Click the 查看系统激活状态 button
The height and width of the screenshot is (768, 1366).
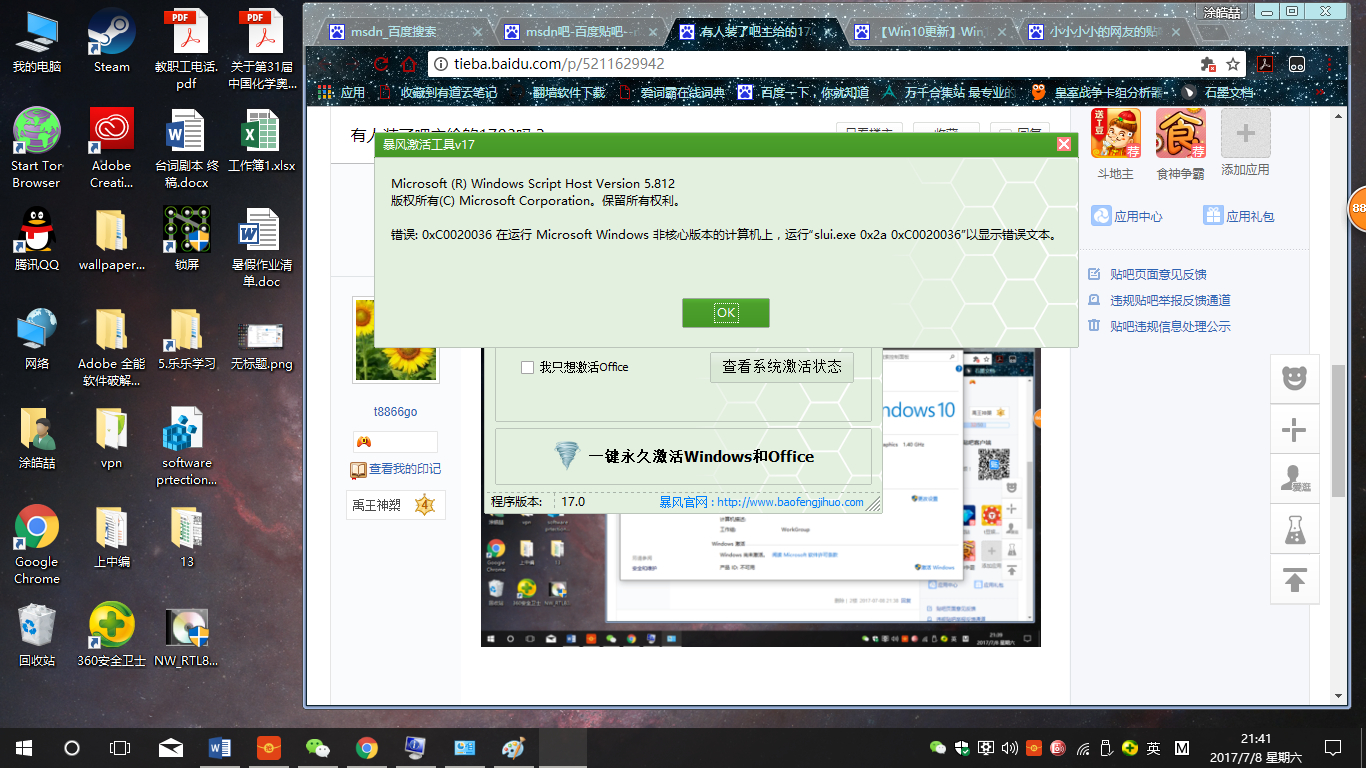[x=782, y=367]
